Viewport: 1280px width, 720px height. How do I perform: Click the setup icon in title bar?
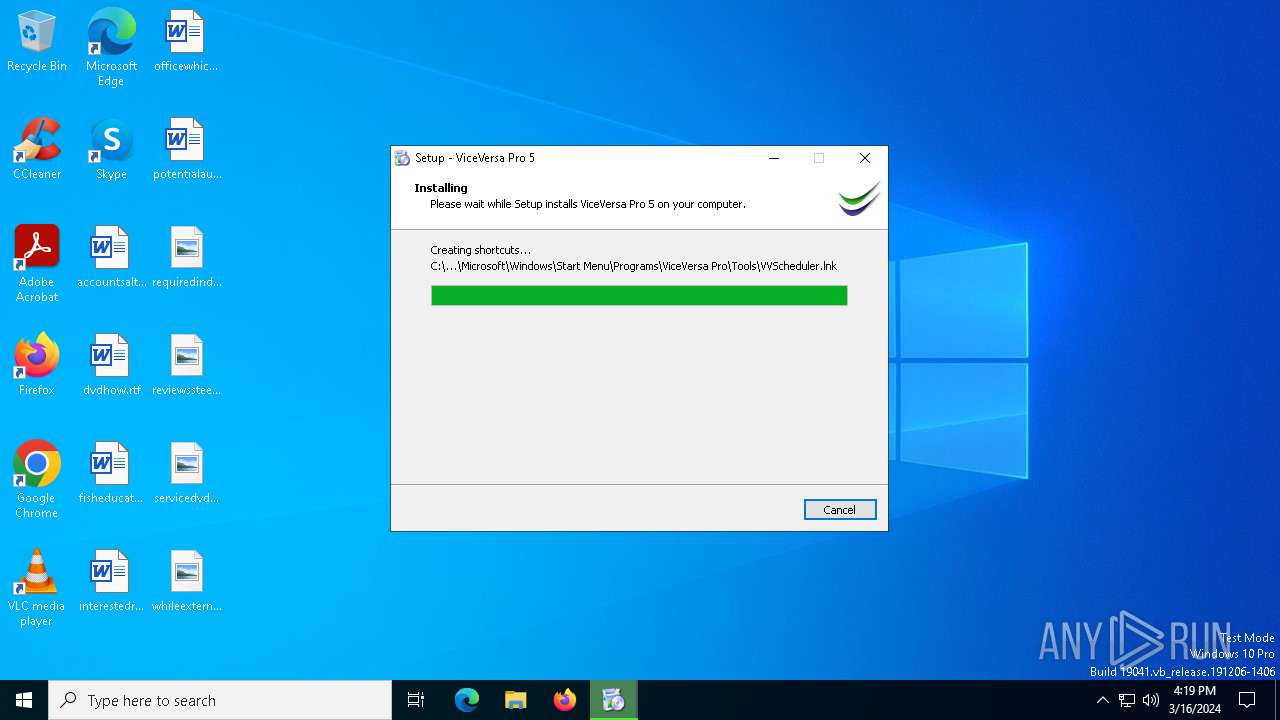click(402, 158)
